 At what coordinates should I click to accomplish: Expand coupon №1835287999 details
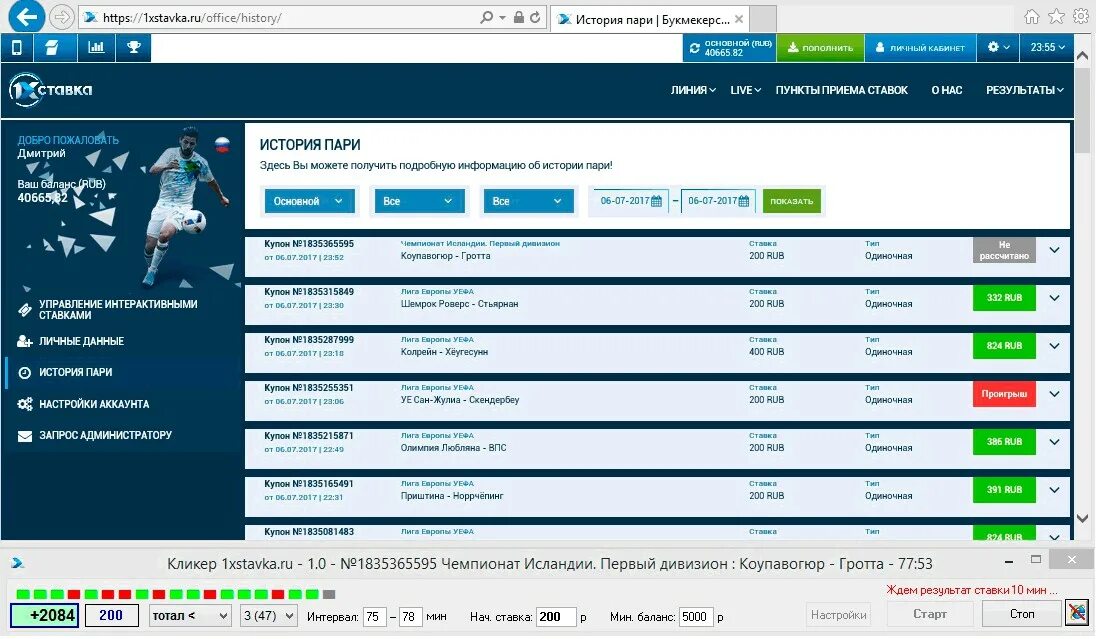1054,346
